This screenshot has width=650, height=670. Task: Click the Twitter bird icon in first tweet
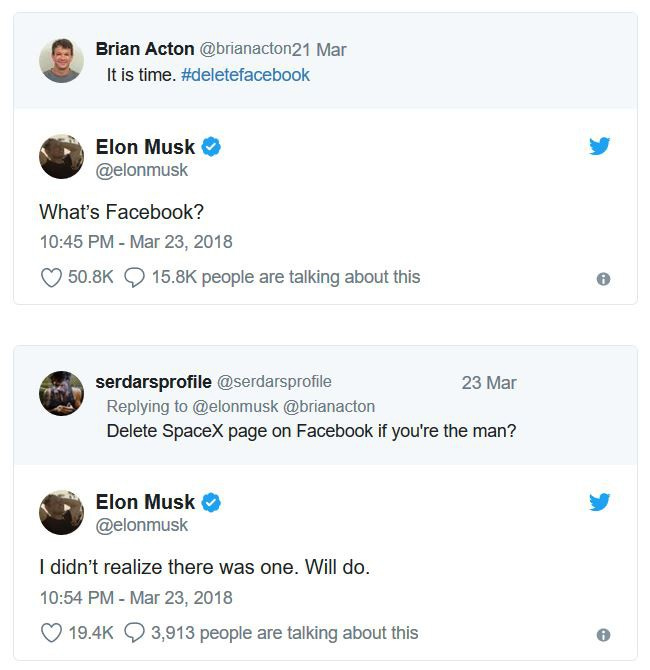(x=599, y=147)
